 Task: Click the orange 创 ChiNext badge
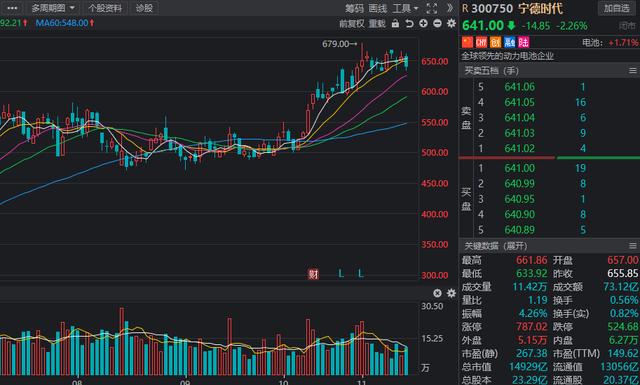[496, 42]
